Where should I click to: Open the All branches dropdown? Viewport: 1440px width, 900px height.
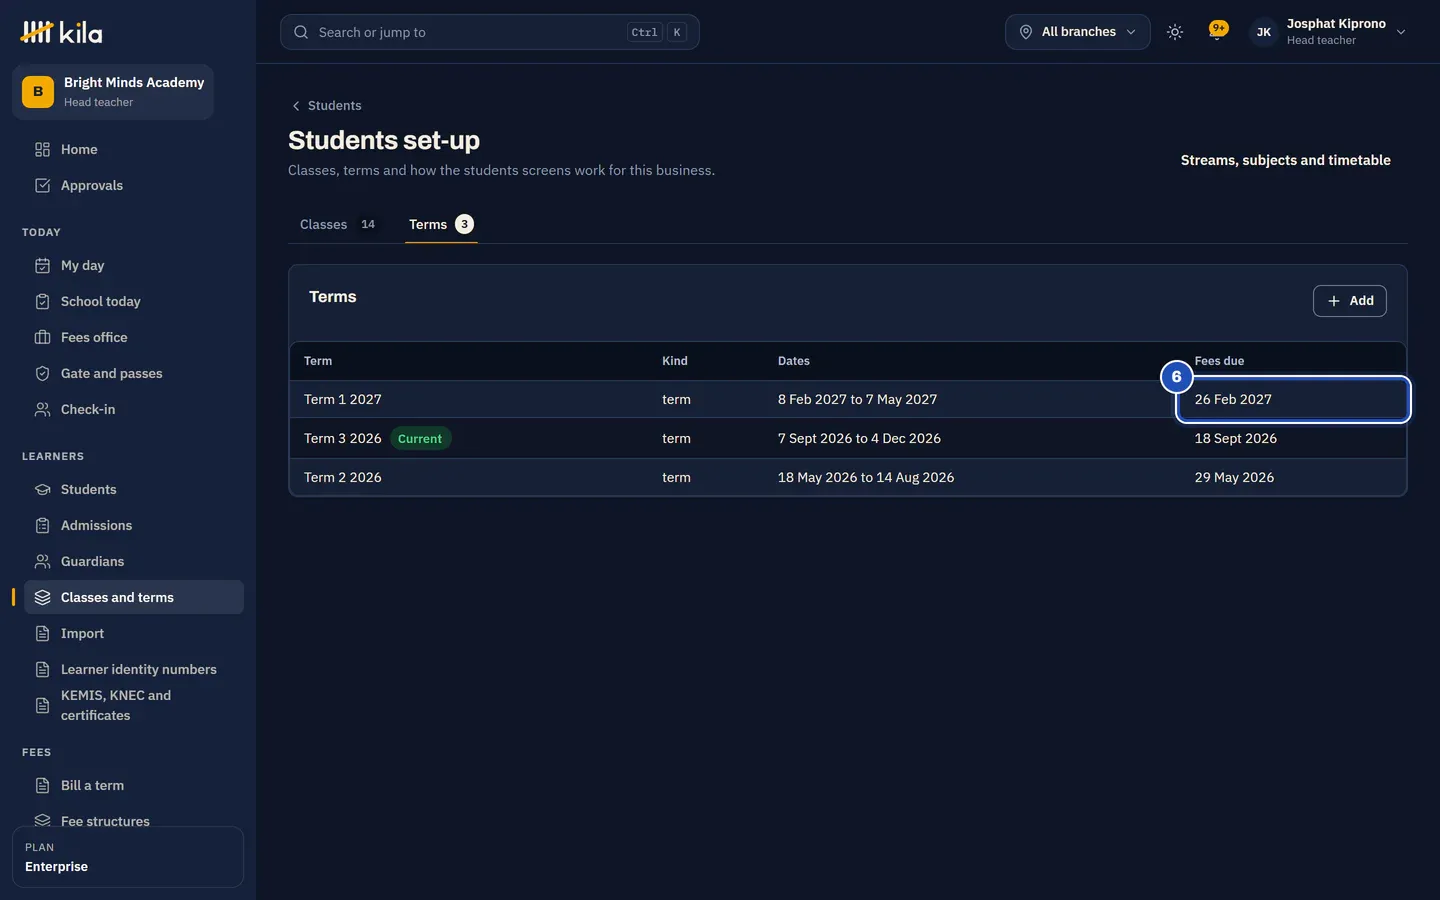click(1078, 32)
